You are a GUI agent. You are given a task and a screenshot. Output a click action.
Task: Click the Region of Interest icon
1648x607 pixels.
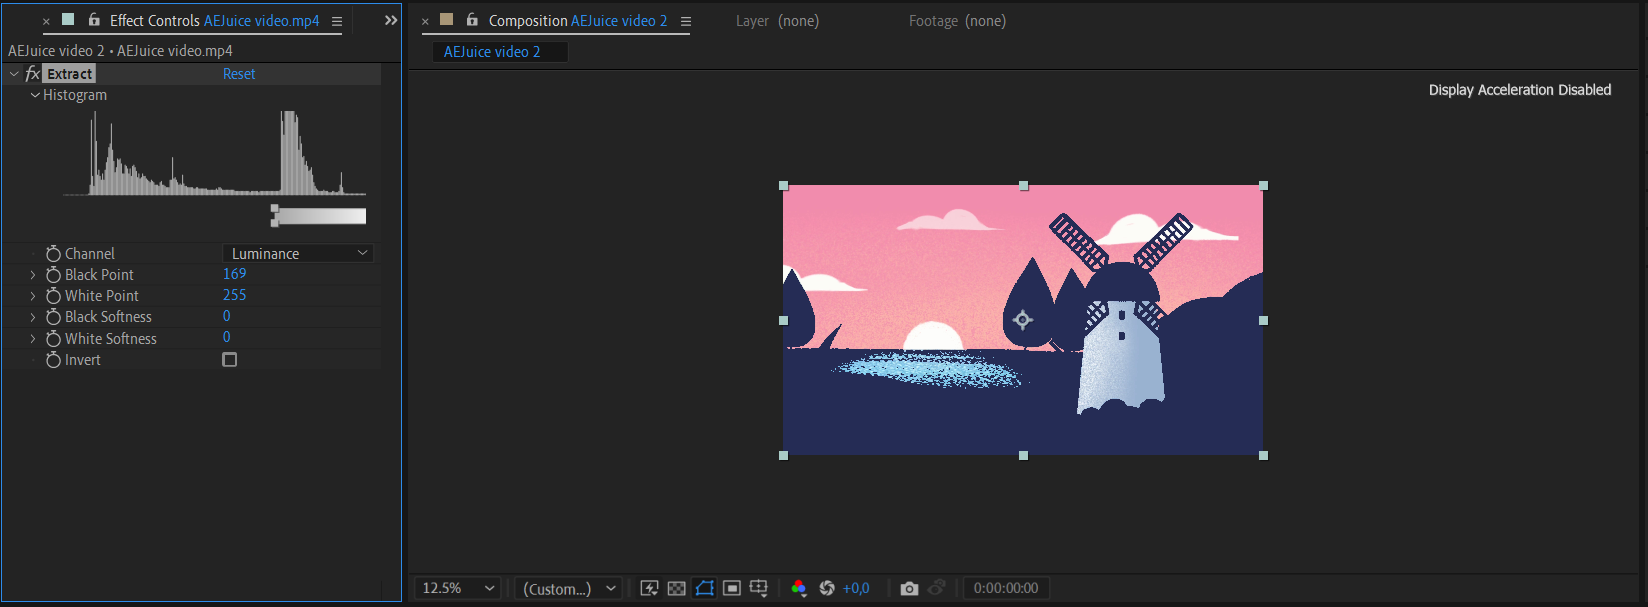tap(732, 588)
